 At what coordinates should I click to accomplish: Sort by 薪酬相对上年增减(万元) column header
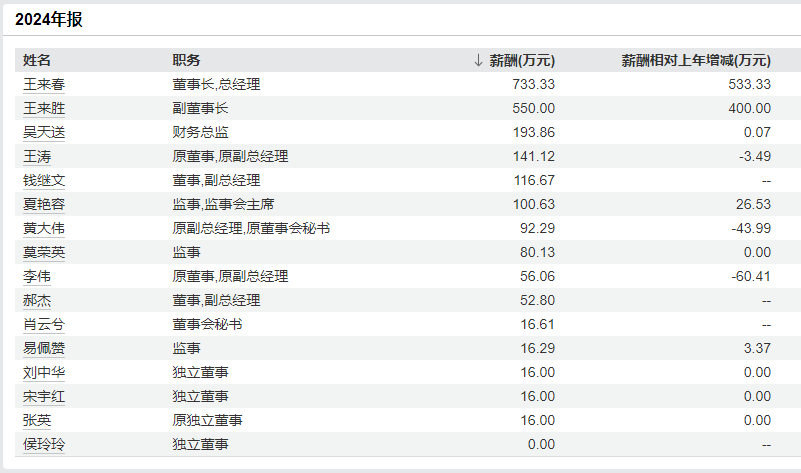tap(696, 60)
